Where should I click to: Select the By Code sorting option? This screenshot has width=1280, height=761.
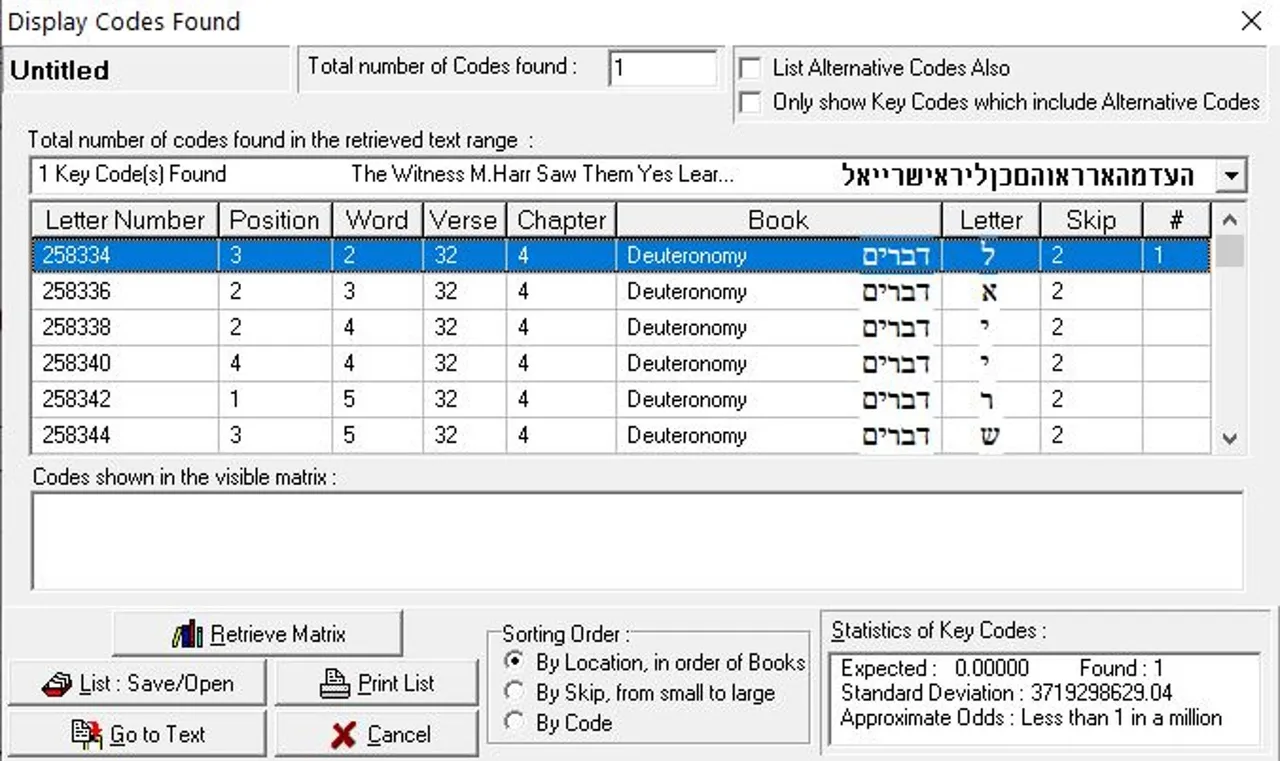[514, 722]
